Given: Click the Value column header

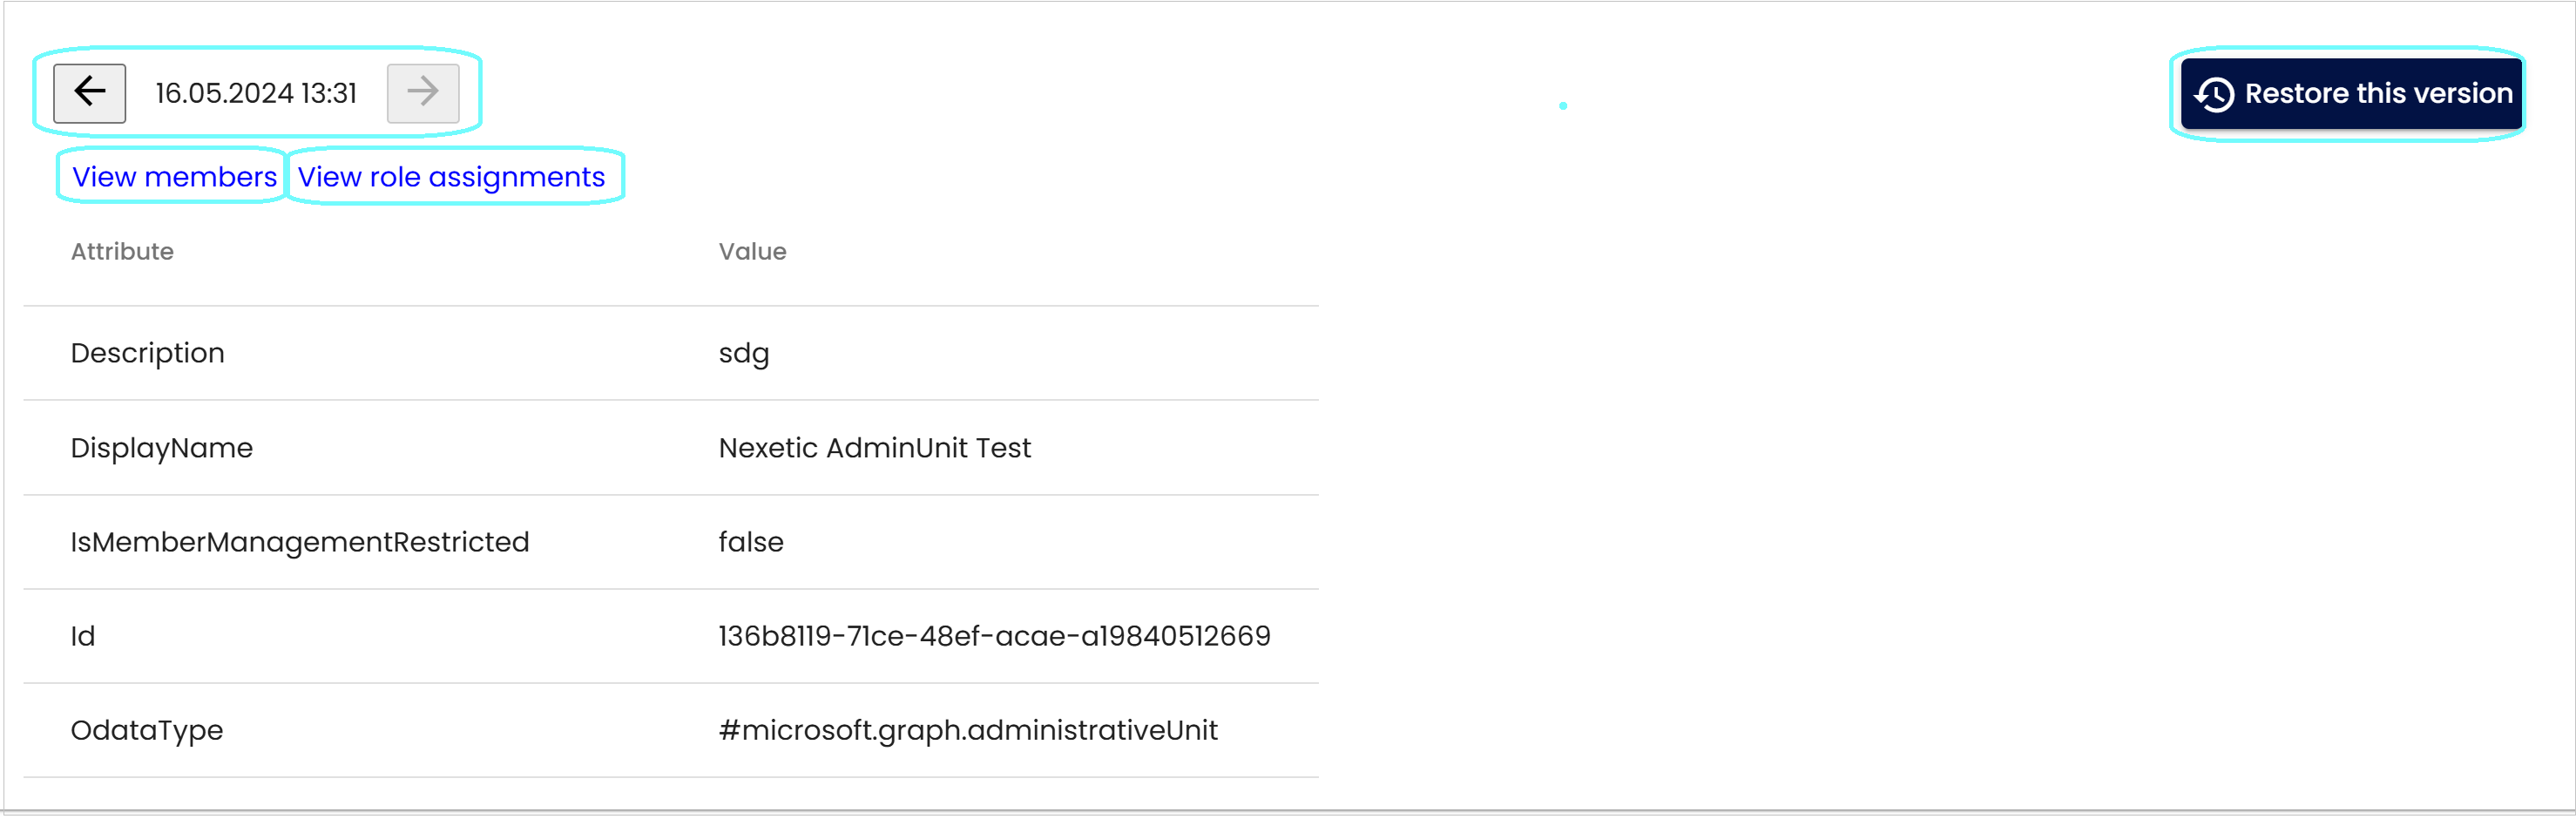Looking at the screenshot, I should [x=752, y=252].
